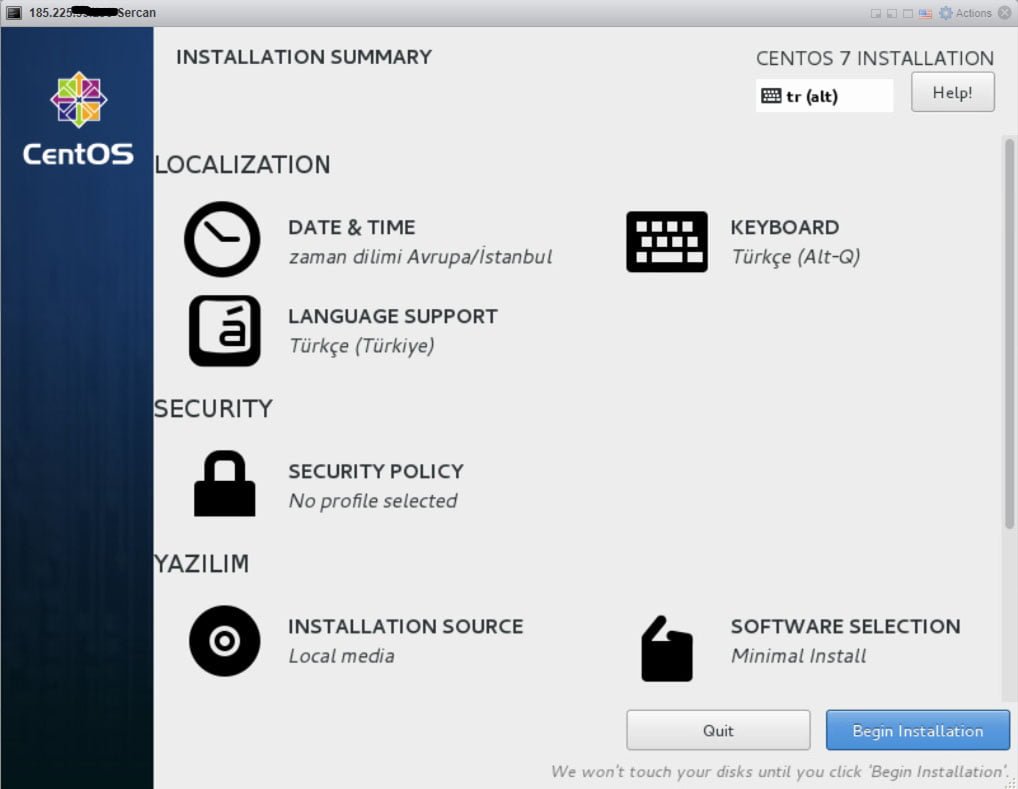Click the text 'zaman dilimi Avrupa/İstanbul'
The image size is (1018, 789).
click(420, 257)
